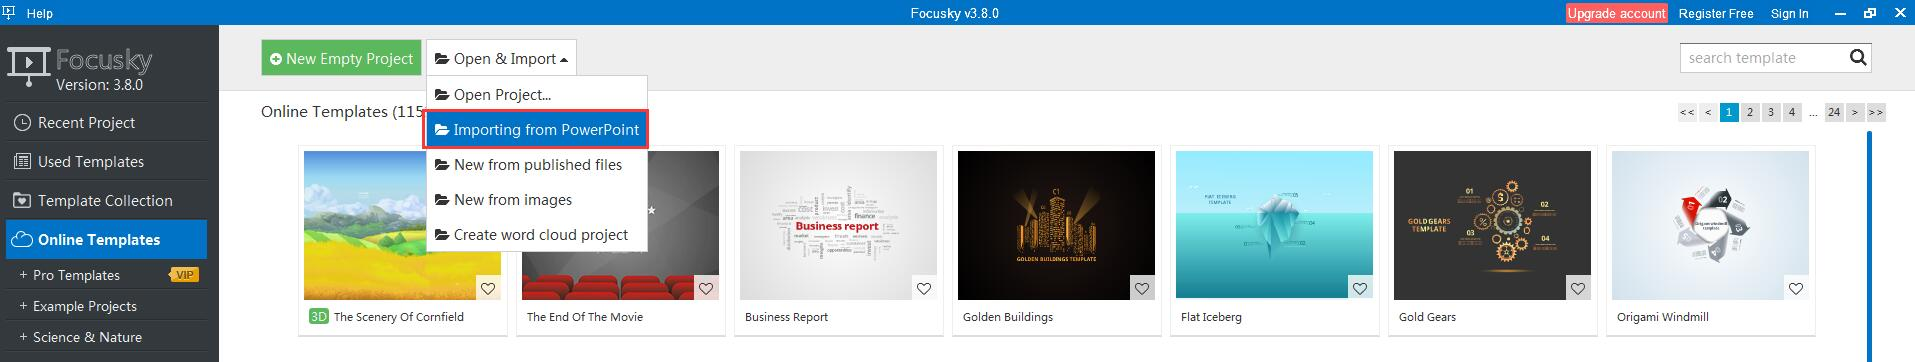Favorite The End Of The Movie heart
Screen dimensions: 1915x362
coord(706,288)
